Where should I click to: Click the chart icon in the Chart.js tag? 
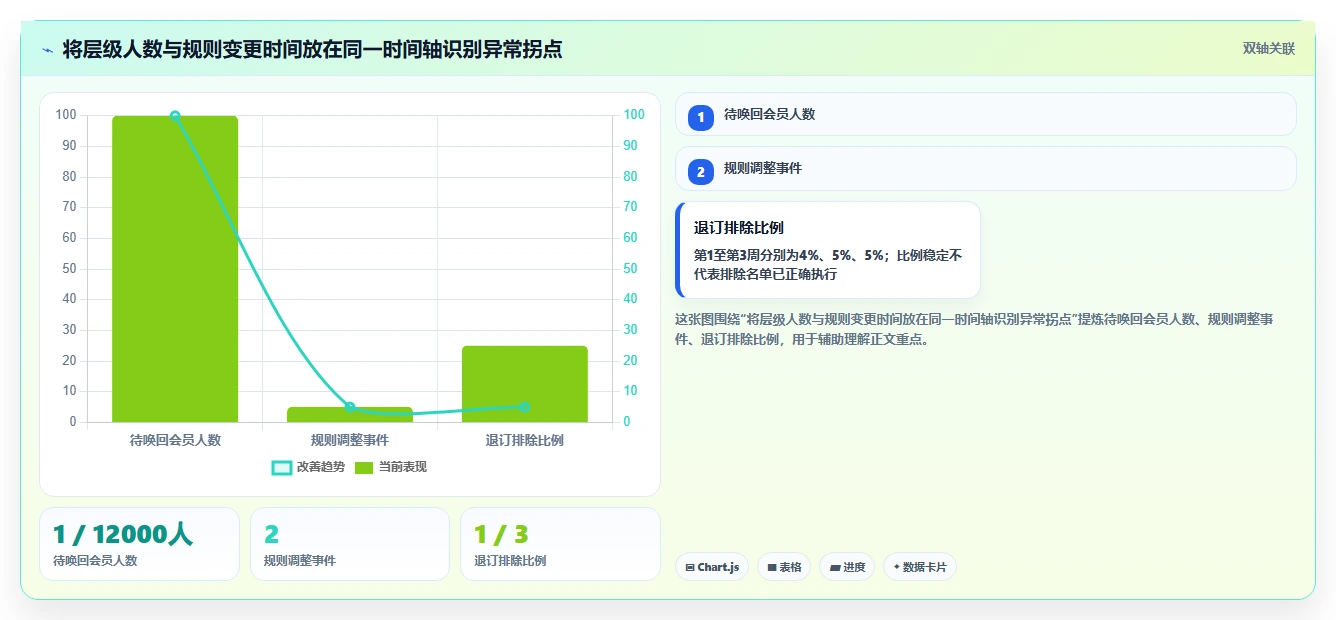tap(690, 567)
